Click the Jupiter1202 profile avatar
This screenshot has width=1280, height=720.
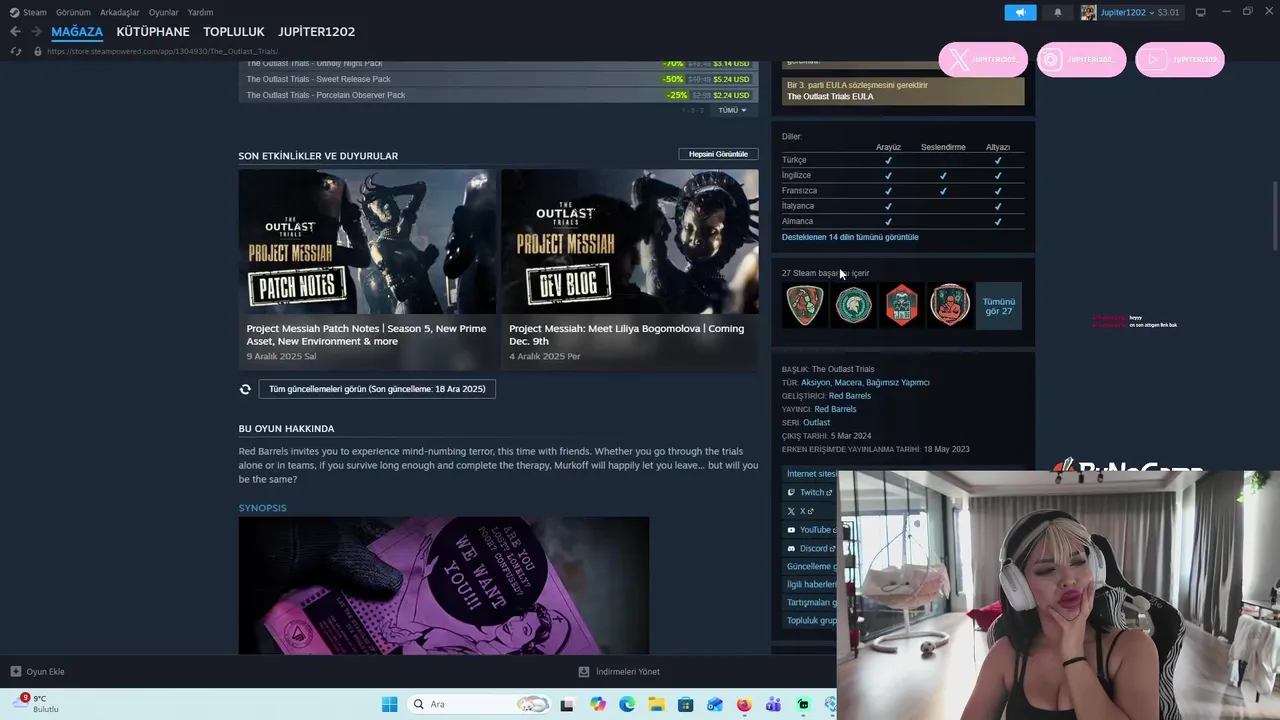tap(1088, 12)
